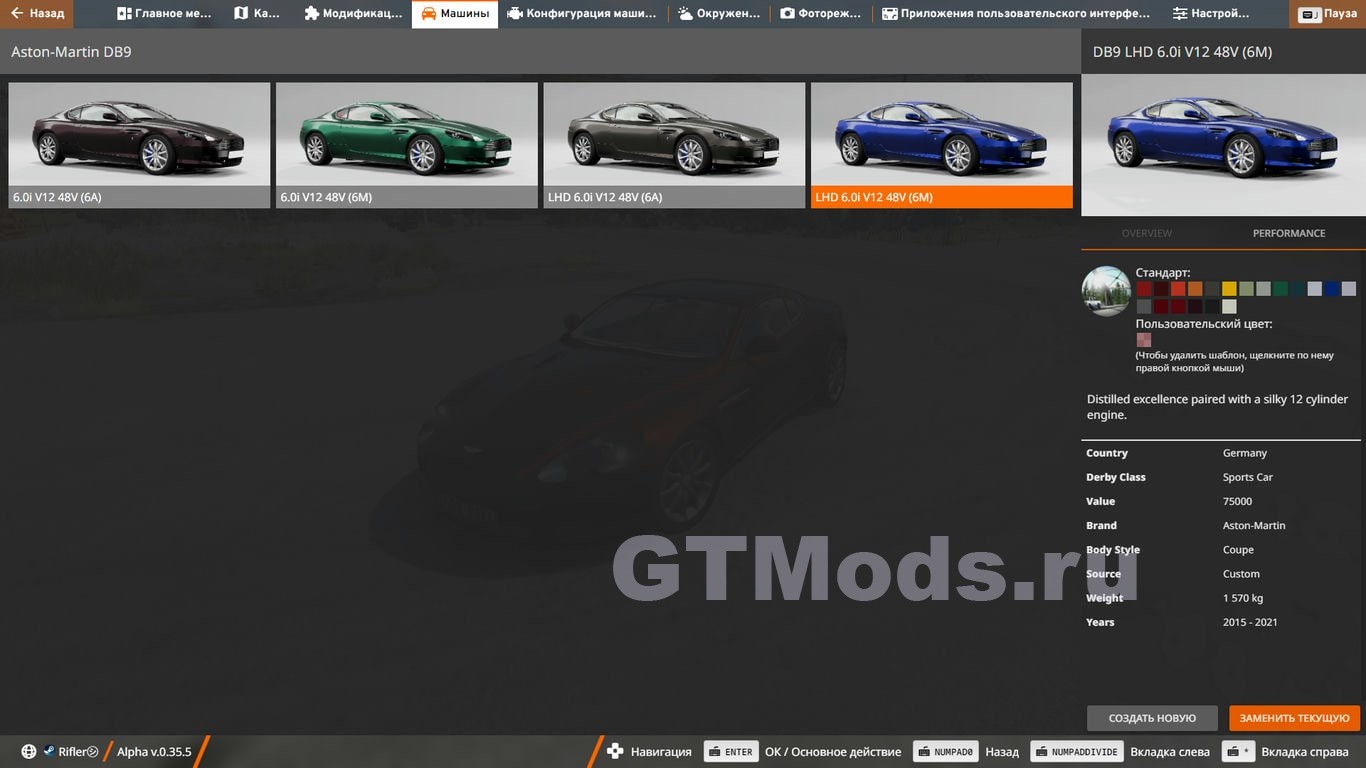
Task: Open the Фоторежим camera tab
Action: coord(821,14)
